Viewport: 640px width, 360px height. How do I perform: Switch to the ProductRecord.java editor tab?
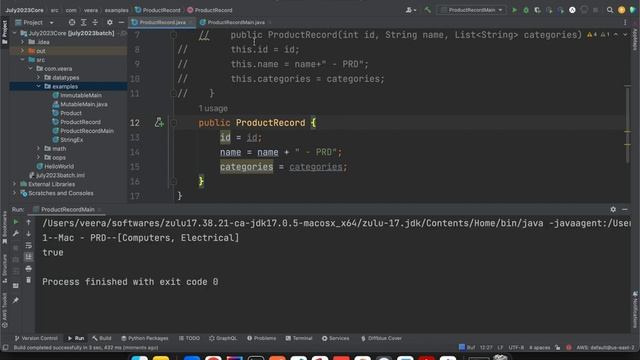click(162, 22)
